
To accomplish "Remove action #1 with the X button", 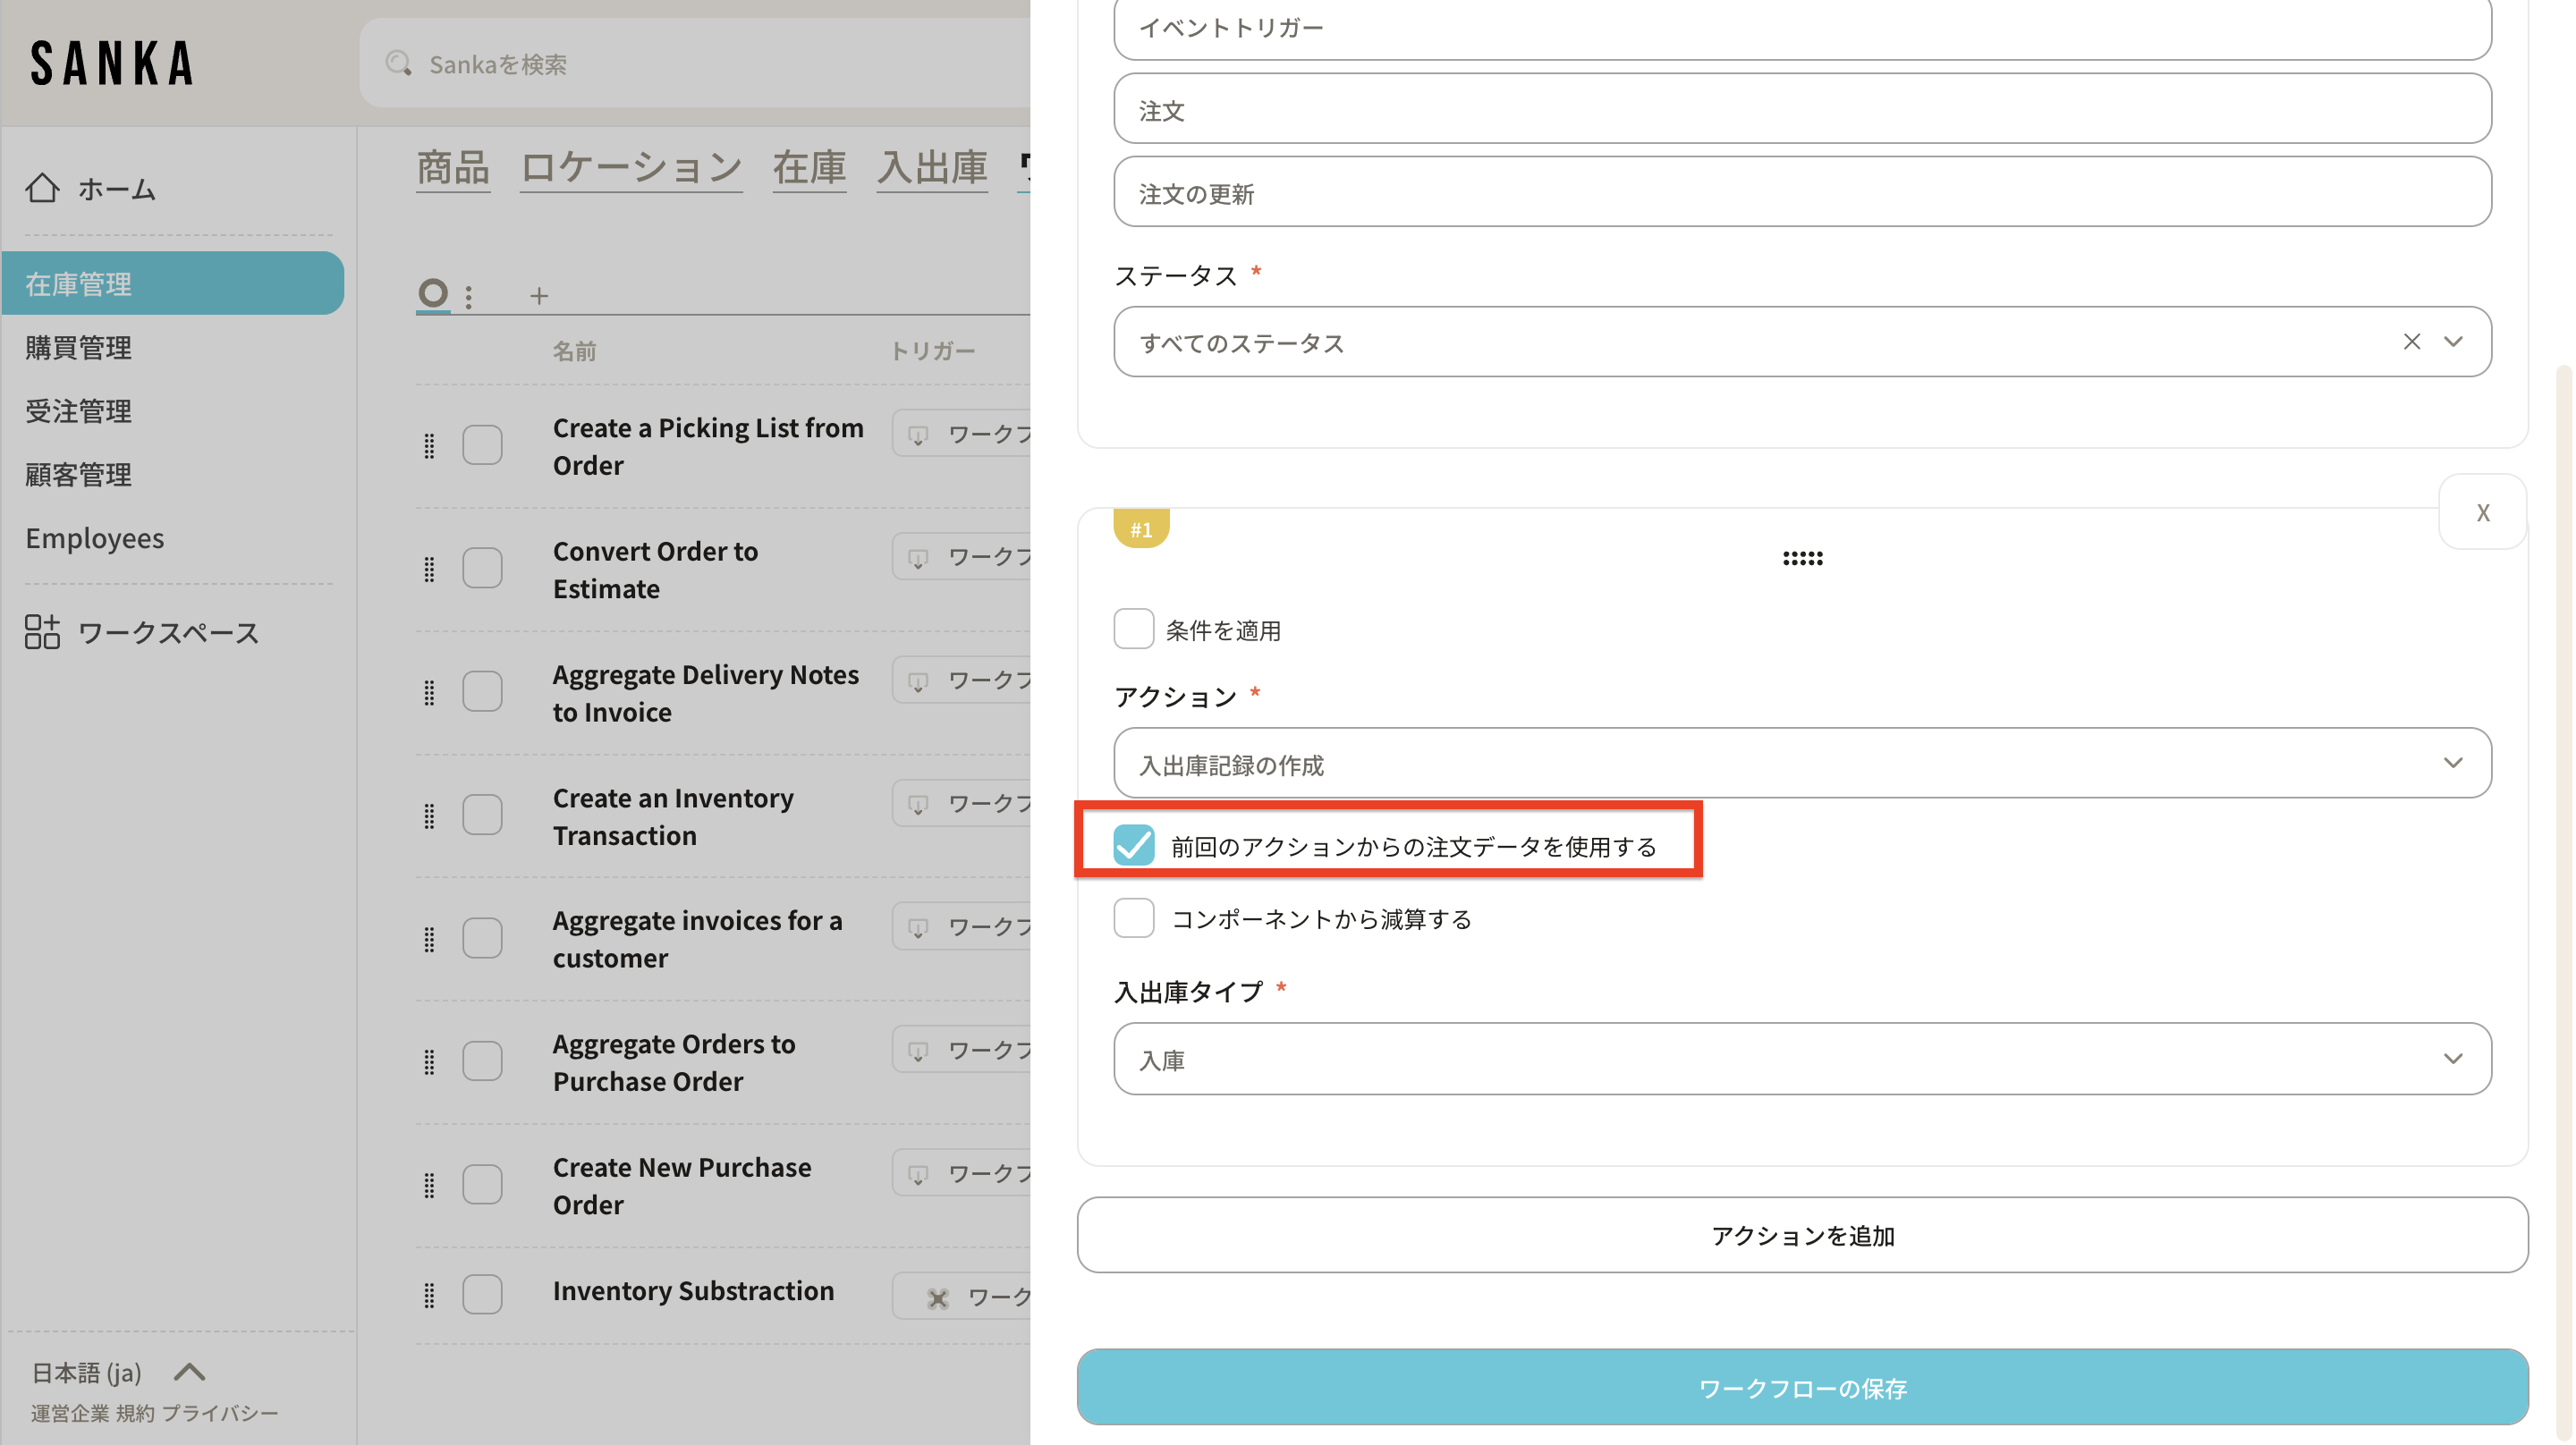I will point(2482,512).
